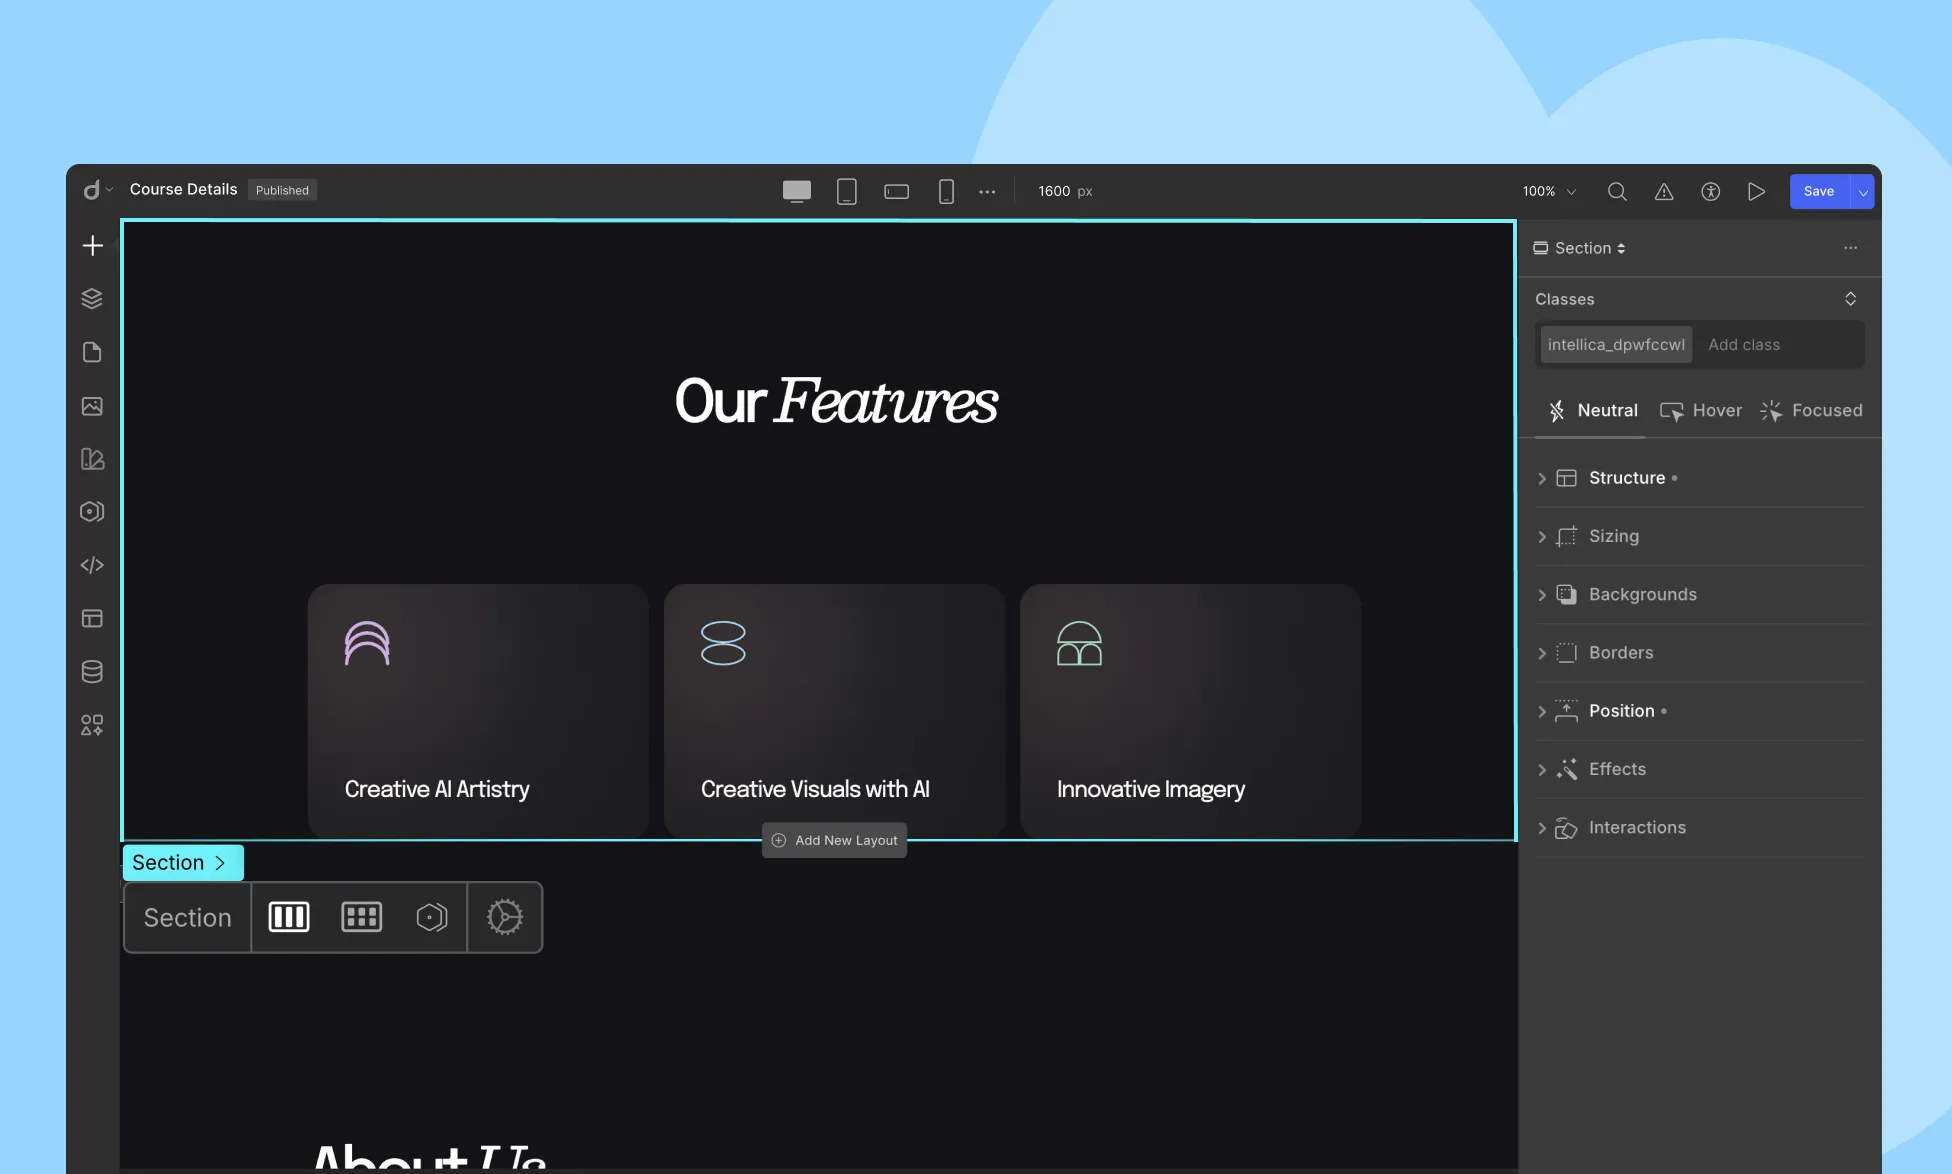1952x1174 pixels.
Task: Open the Apps and shapes icon
Action: 92,725
